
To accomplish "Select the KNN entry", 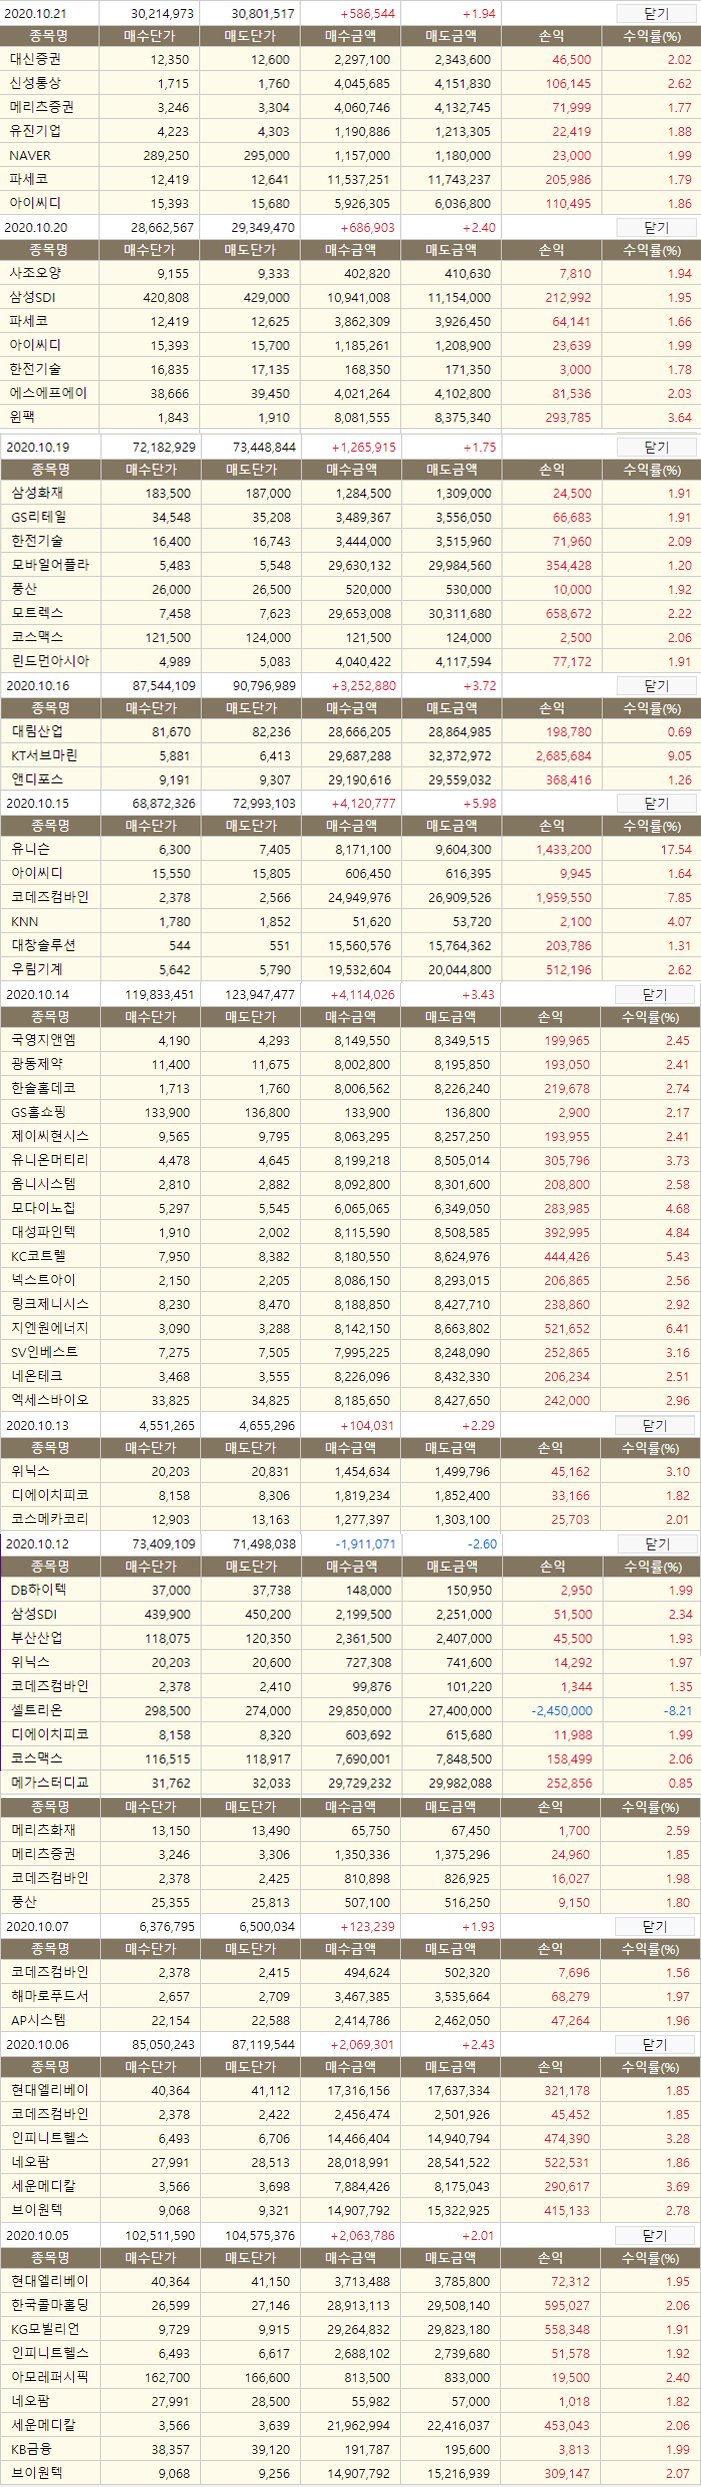I will click(350, 921).
